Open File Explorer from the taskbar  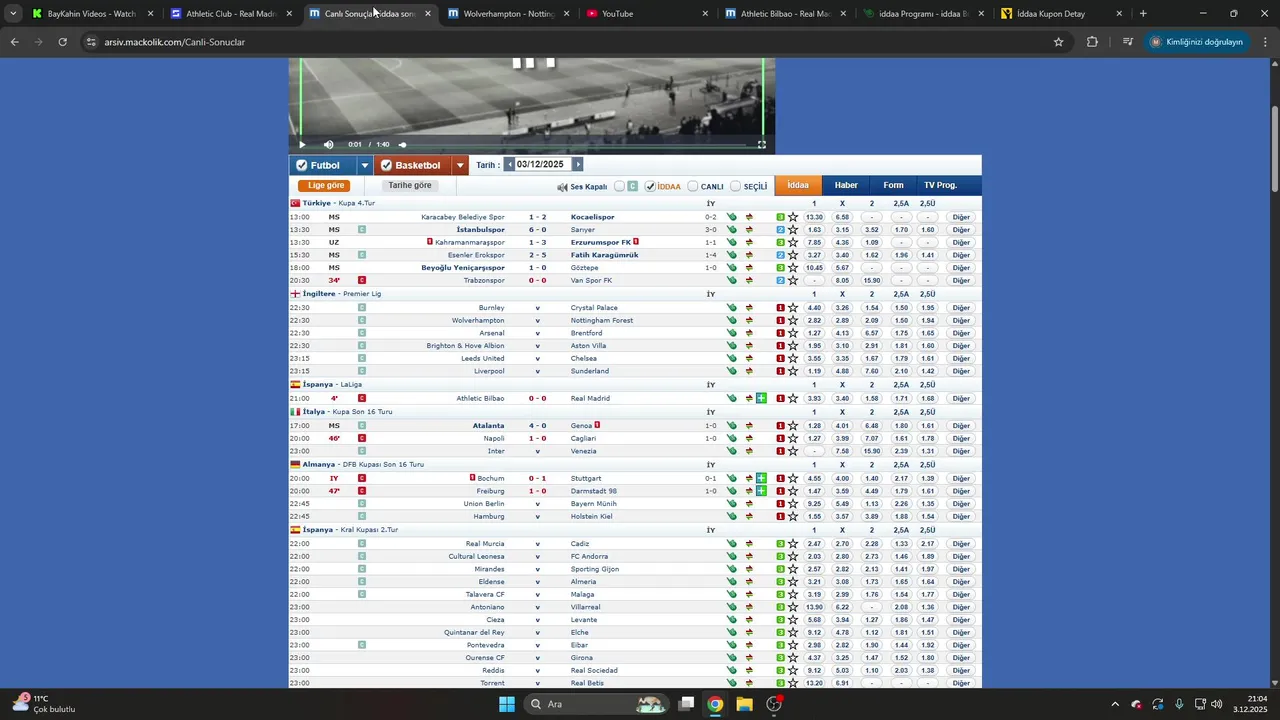tap(744, 704)
